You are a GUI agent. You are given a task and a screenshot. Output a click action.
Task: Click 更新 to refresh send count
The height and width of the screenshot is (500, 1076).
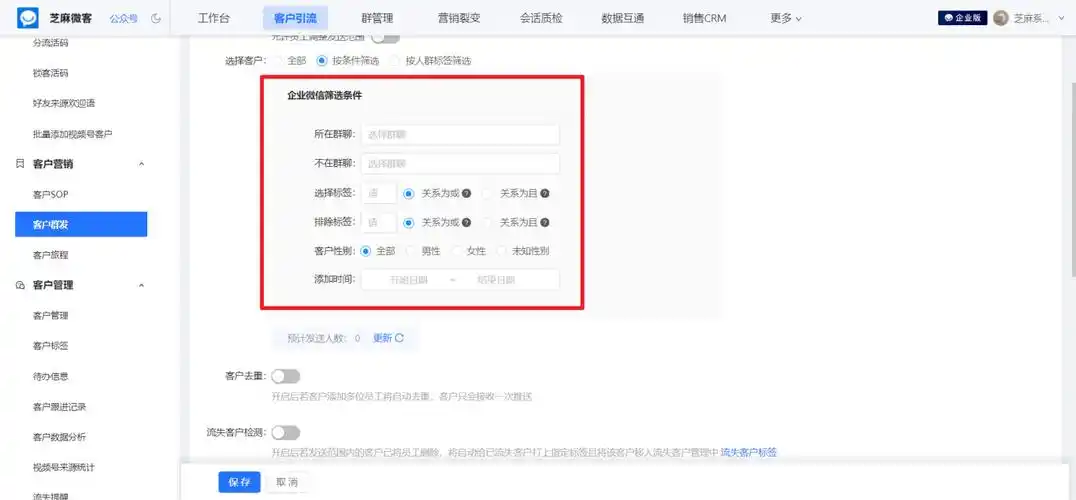click(382, 338)
